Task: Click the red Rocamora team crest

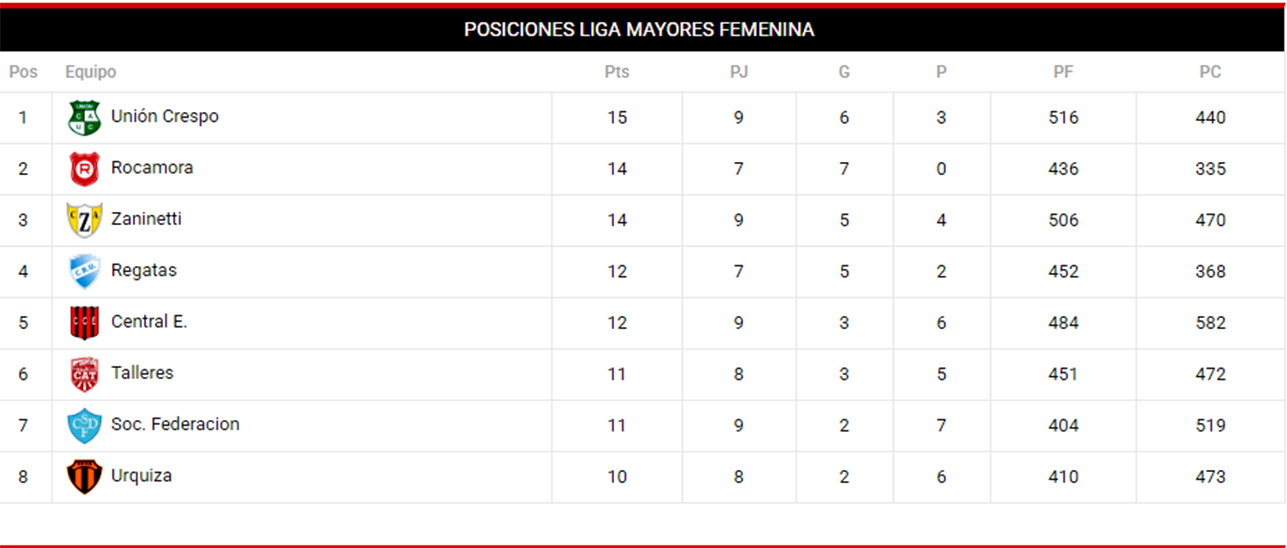Action: click(84, 169)
